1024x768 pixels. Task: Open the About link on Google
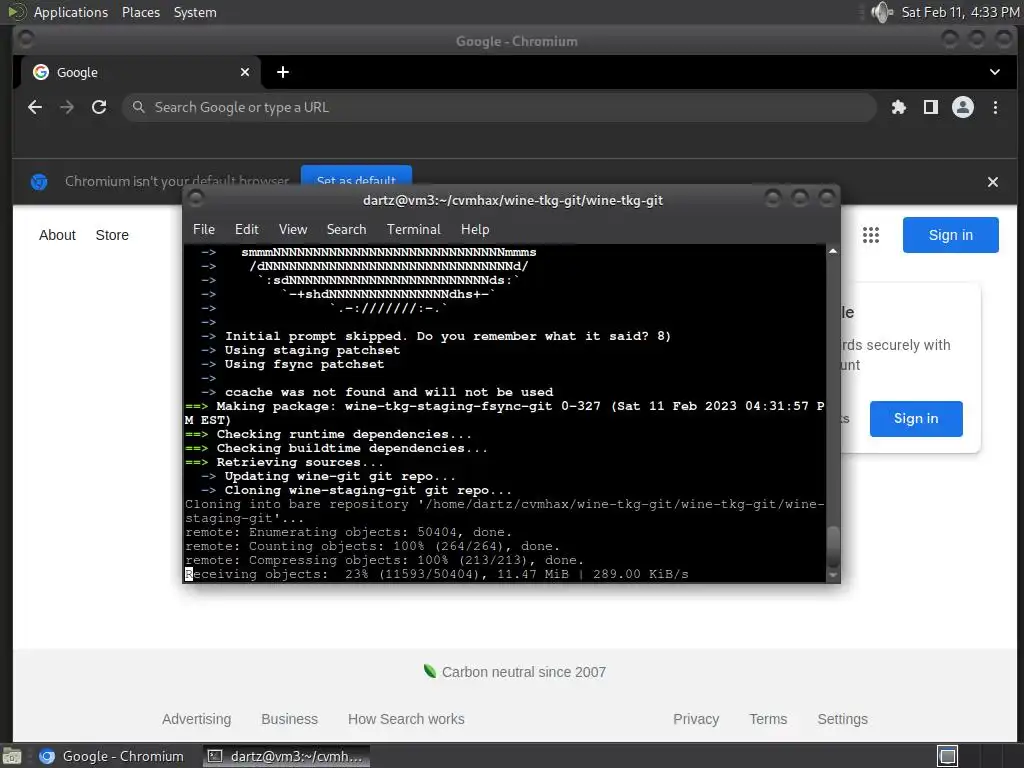(x=57, y=235)
